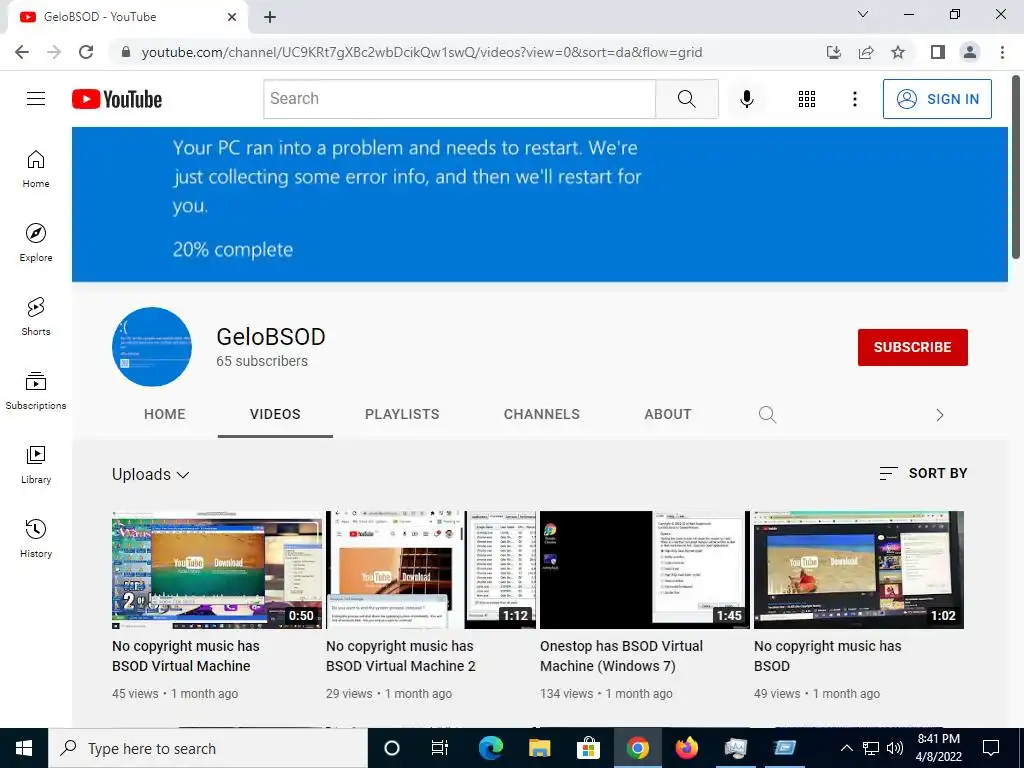The width and height of the screenshot is (1024, 768).
Task: Reload the page
Action: (86, 52)
